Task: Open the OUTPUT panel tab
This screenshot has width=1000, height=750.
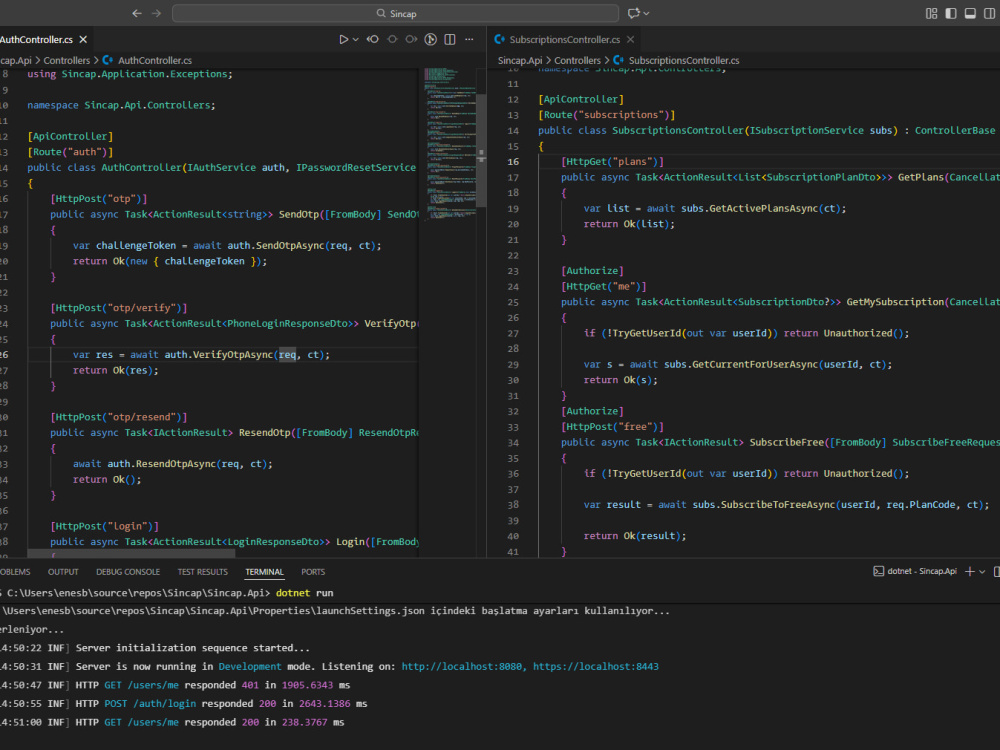Action: [x=63, y=572]
